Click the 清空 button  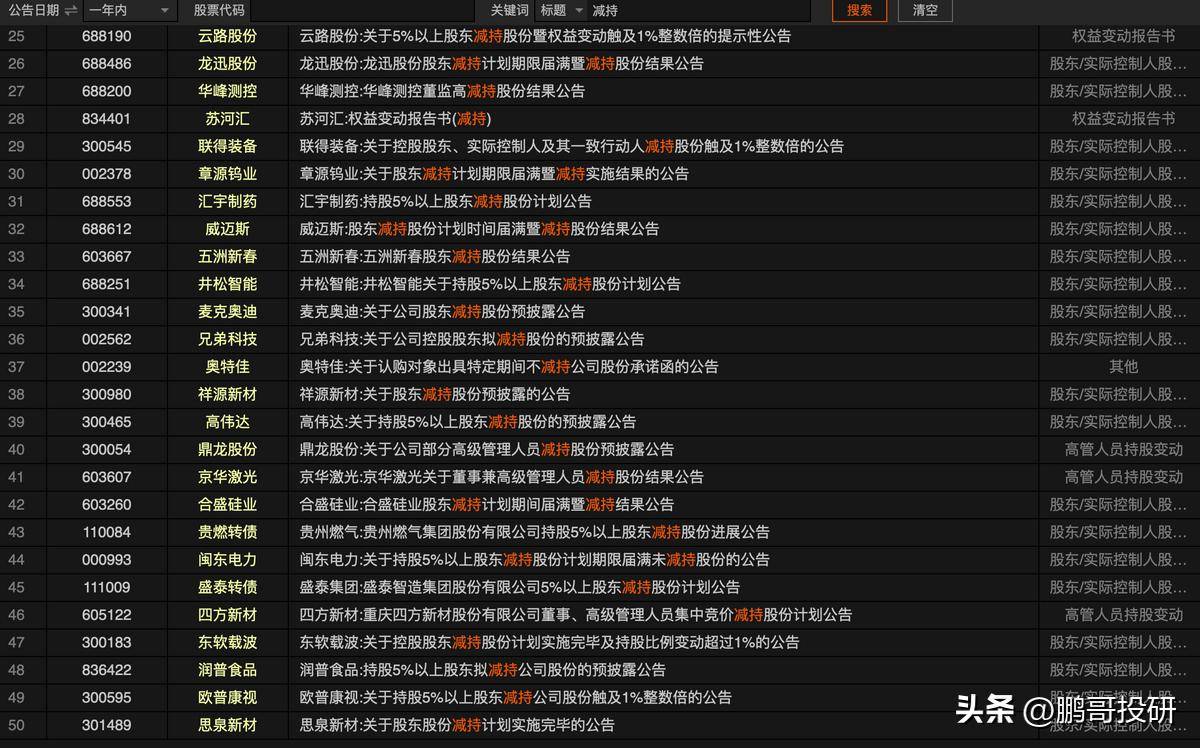(925, 10)
